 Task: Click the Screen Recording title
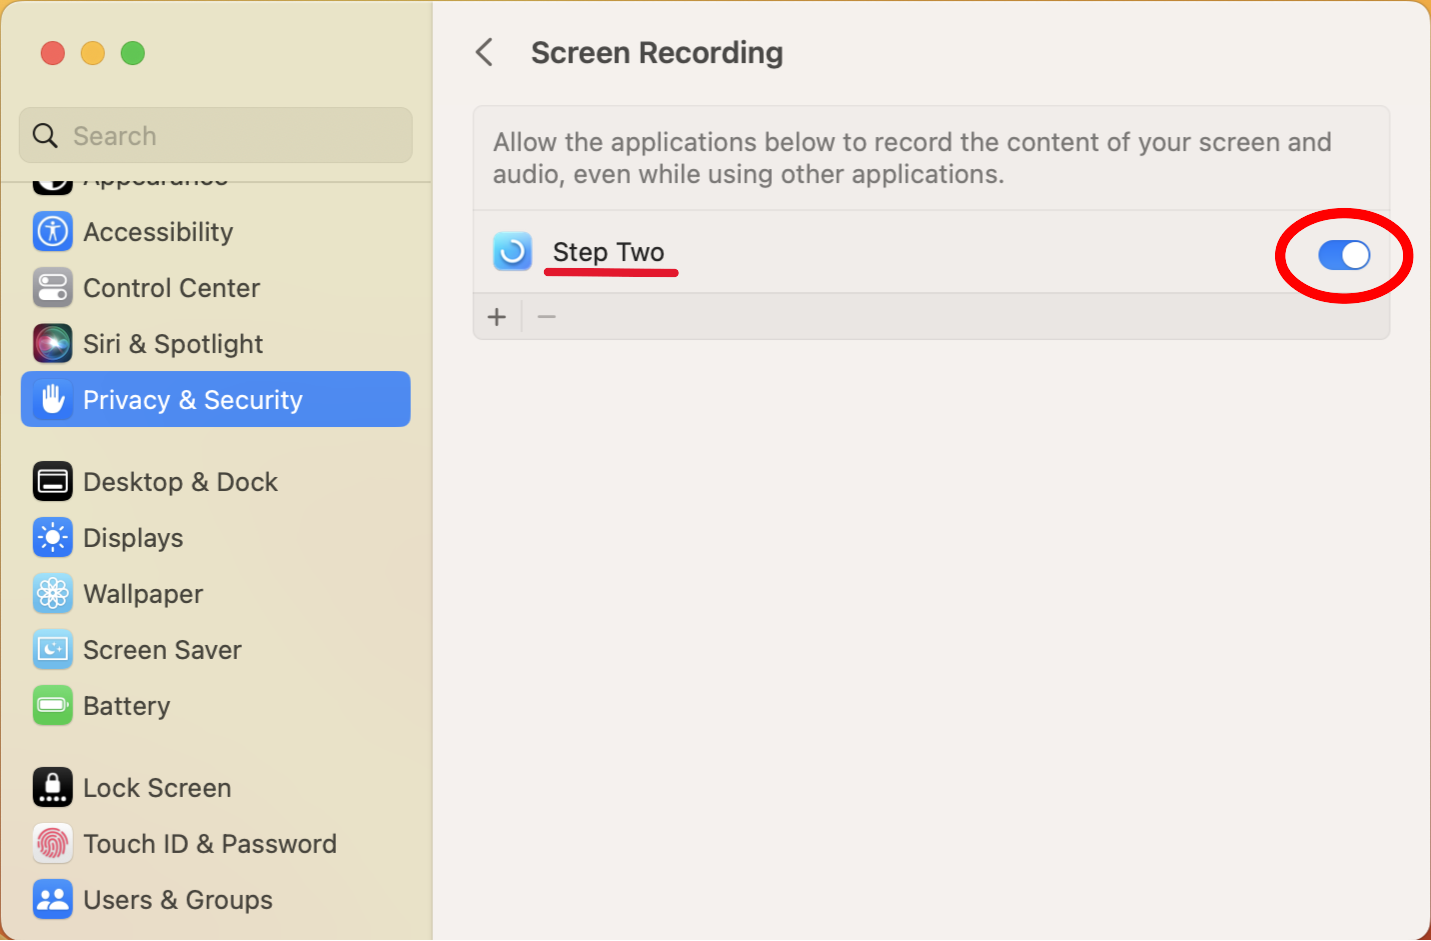657,53
